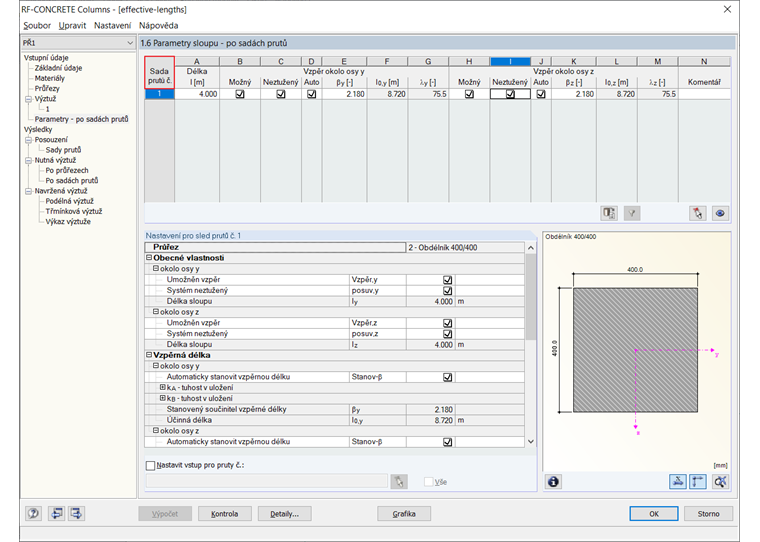This screenshot has height=542, width=760.
Task: Click the reset zoom icon in preview
Action: [x=719, y=481]
